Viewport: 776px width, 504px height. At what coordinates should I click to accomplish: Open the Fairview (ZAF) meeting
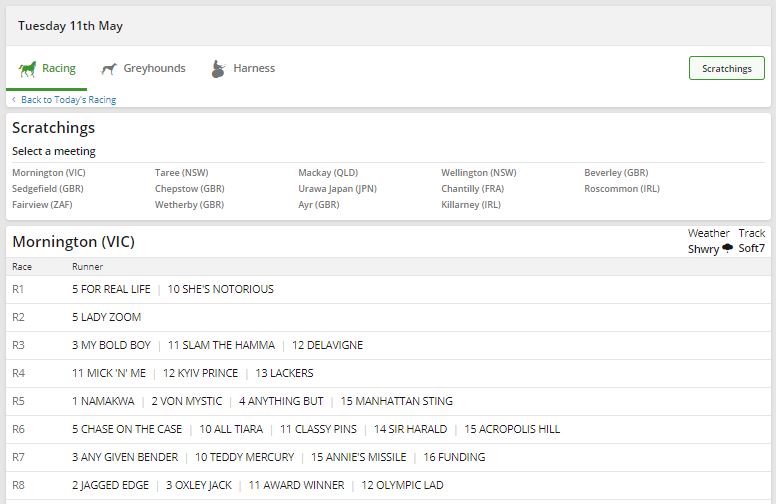click(42, 205)
